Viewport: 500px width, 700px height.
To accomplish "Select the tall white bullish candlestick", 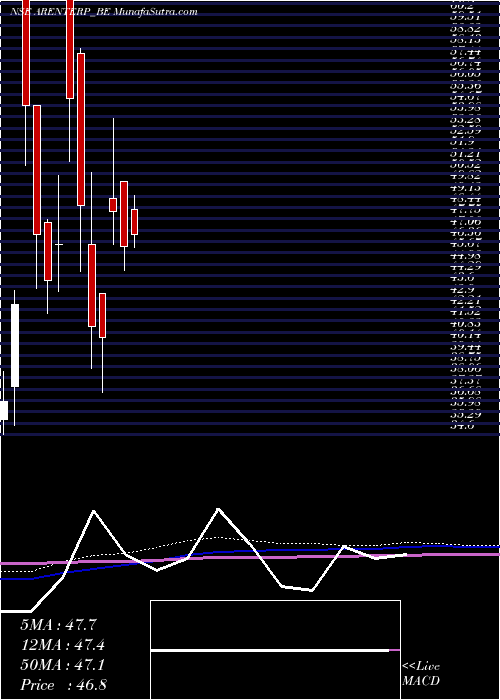I will pyautogui.click(x=15, y=346).
